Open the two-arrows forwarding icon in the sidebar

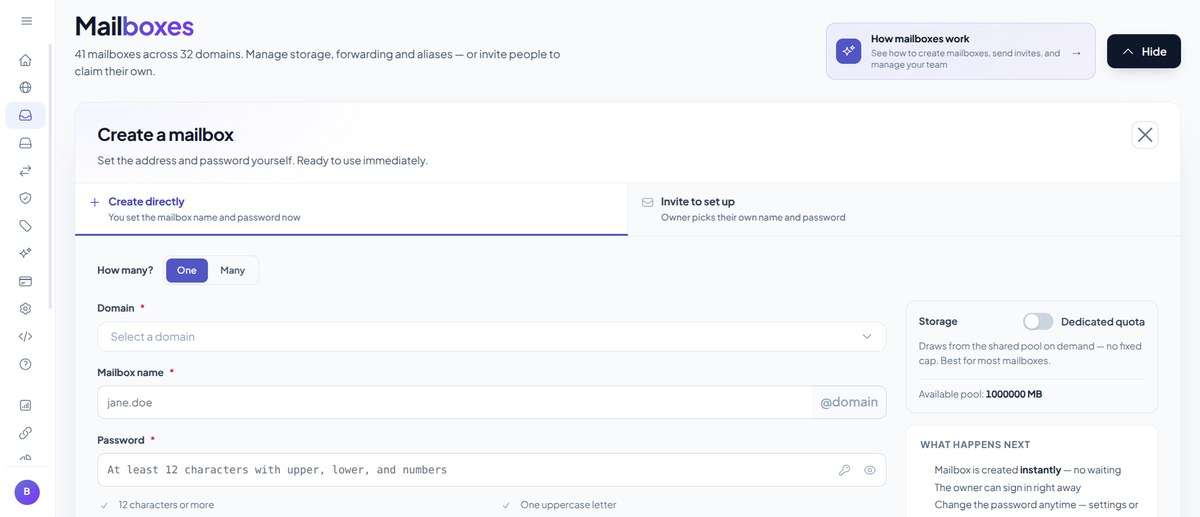pyautogui.click(x=26, y=171)
